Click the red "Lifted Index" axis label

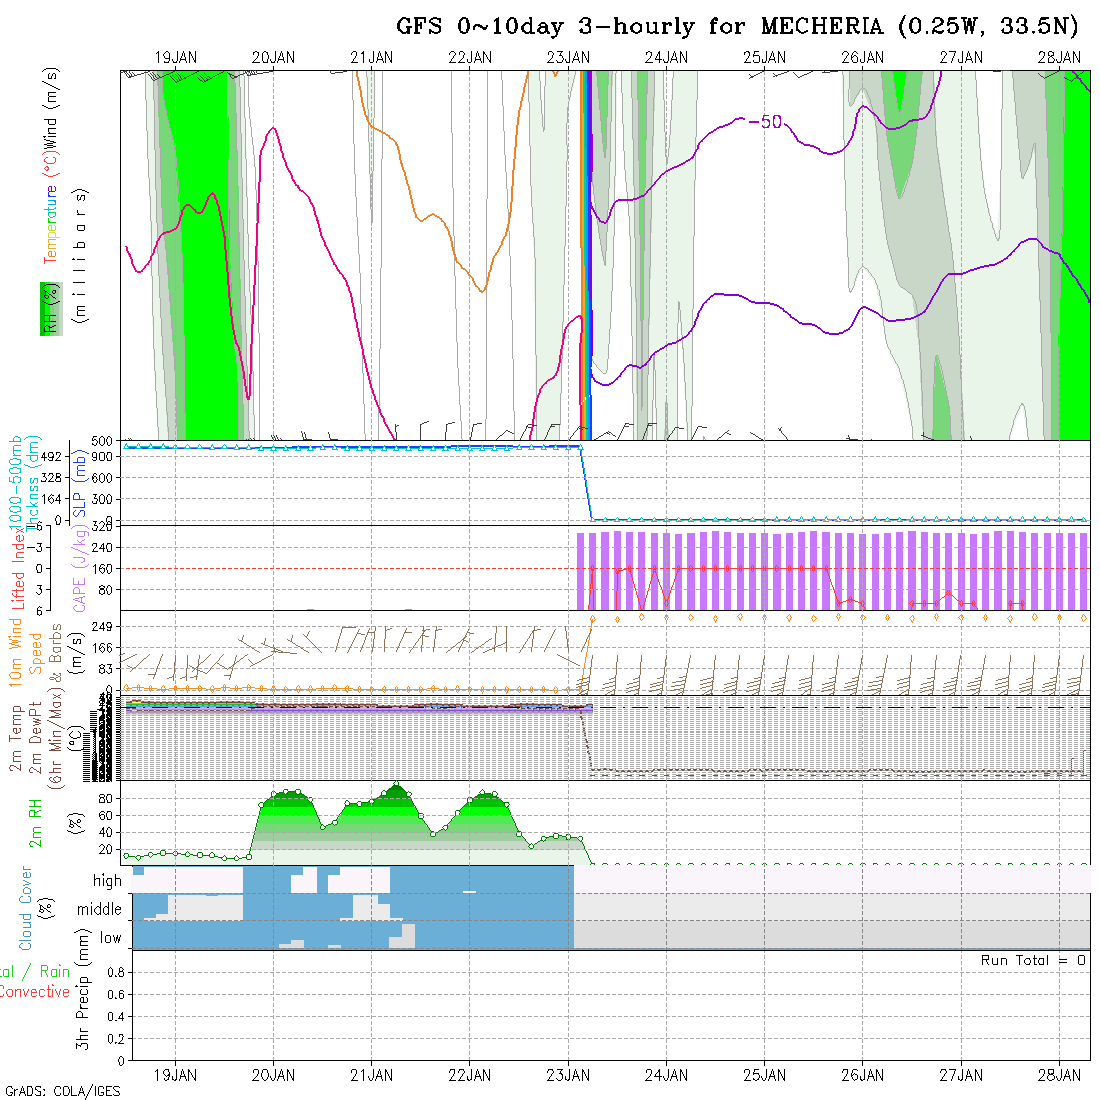[x=18, y=567]
